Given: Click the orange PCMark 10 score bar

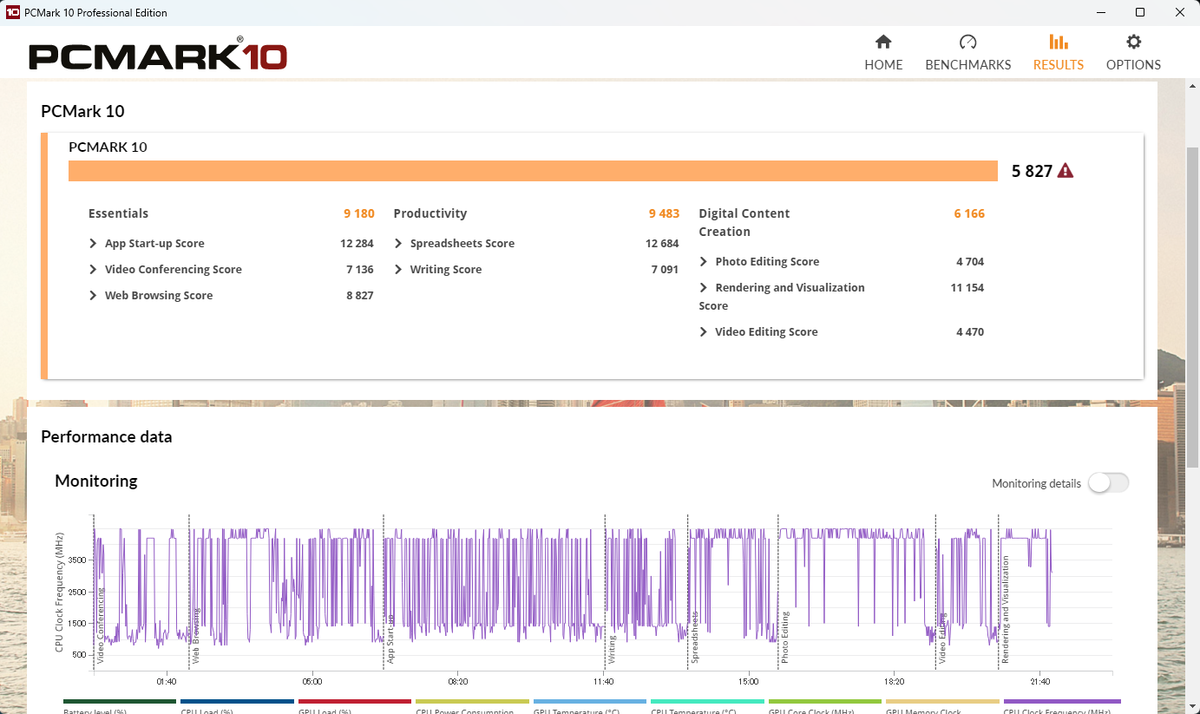Looking at the screenshot, I should [532, 171].
